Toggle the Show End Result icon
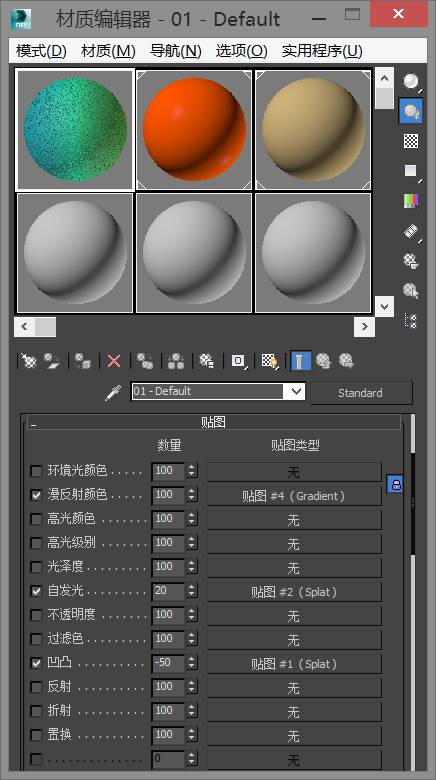This screenshot has width=436, height=780. coord(301,361)
